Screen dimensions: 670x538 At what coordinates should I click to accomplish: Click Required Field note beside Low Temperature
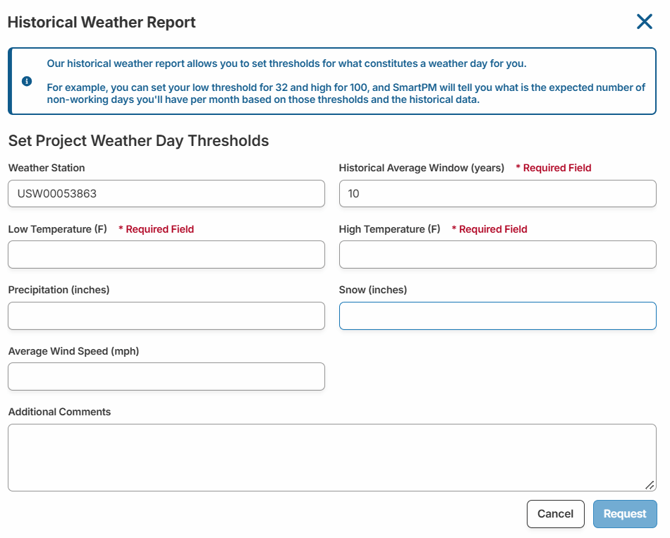coord(156,229)
